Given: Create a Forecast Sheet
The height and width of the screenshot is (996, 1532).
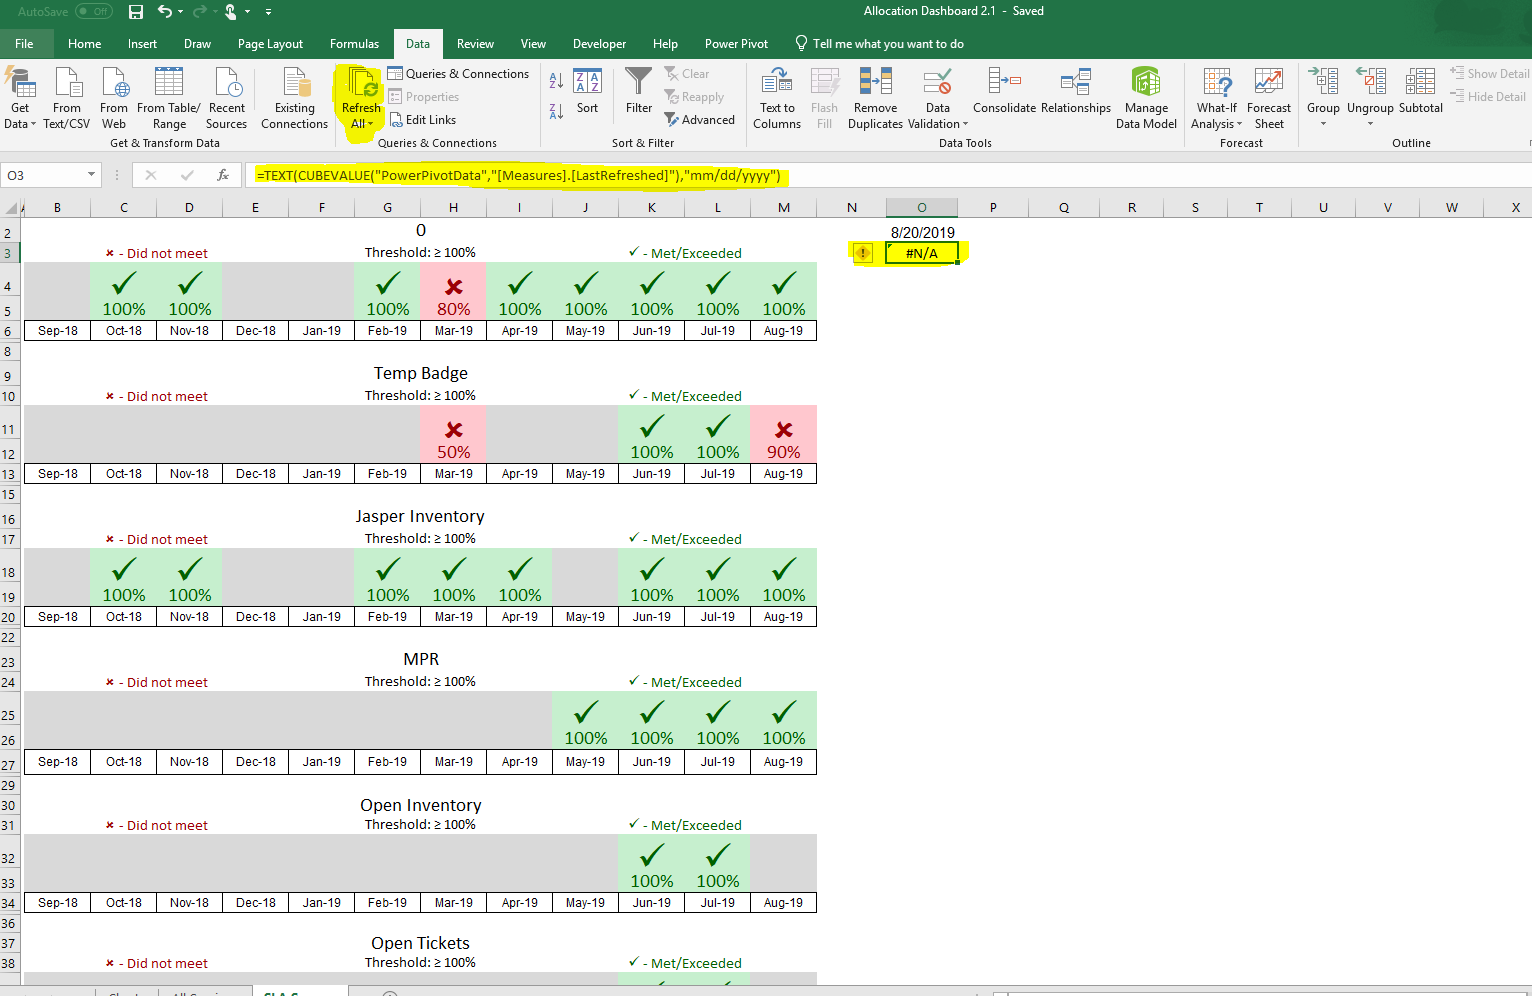Looking at the screenshot, I should click(1269, 98).
